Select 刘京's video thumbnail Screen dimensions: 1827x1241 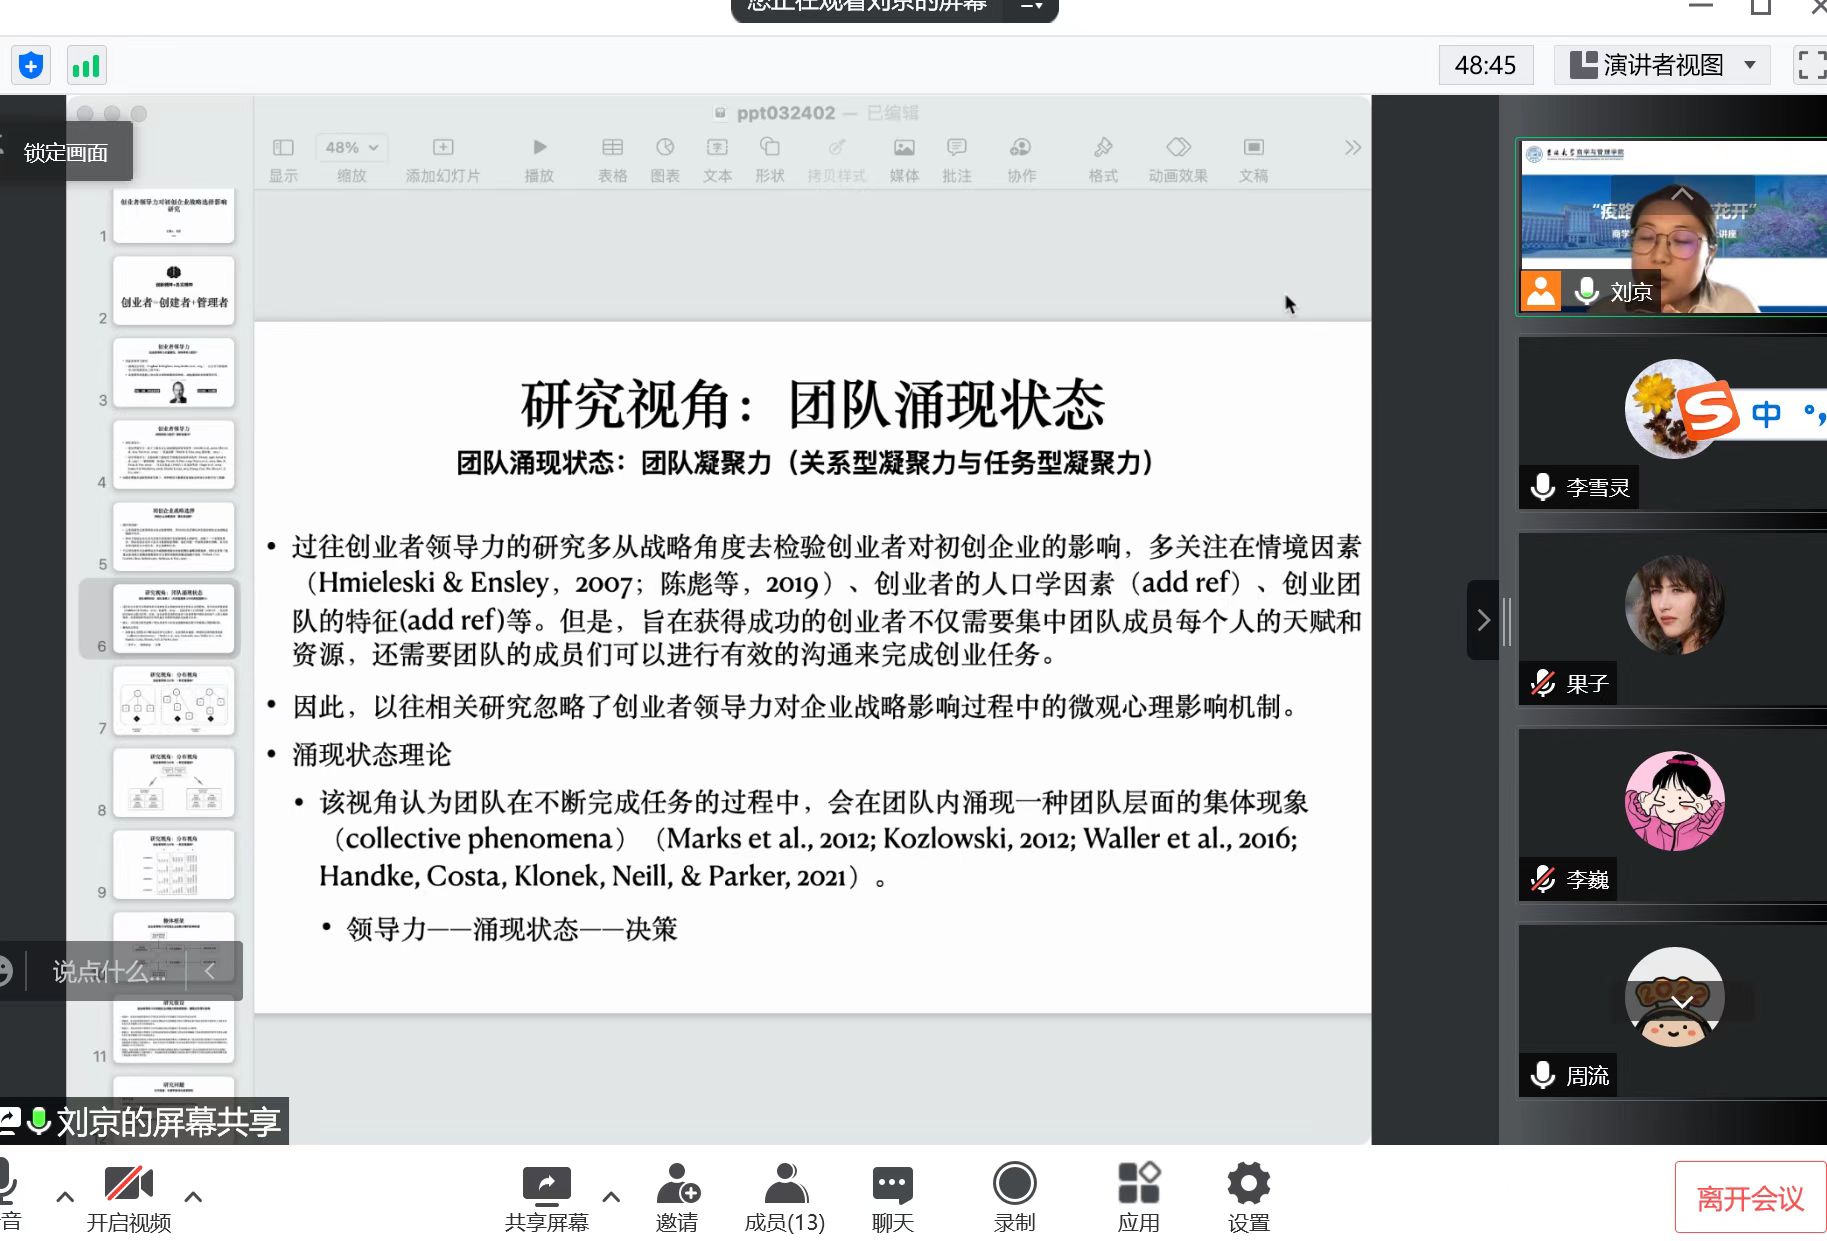coord(1672,228)
